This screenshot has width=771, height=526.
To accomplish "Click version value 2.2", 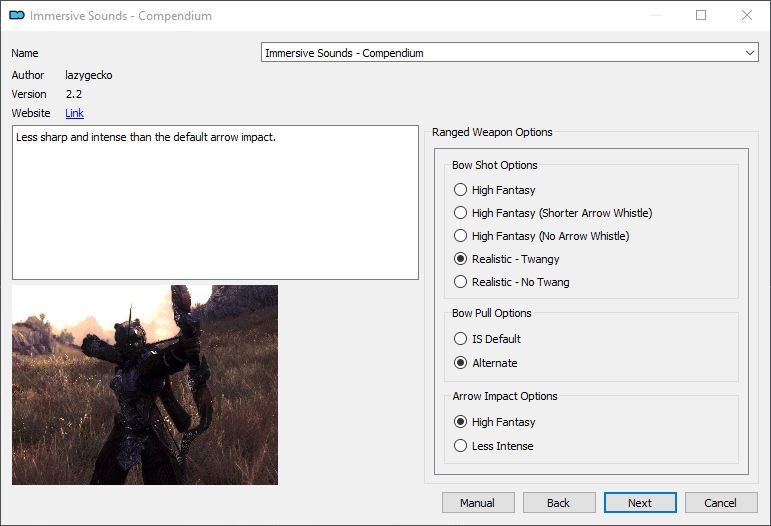I will (x=74, y=94).
